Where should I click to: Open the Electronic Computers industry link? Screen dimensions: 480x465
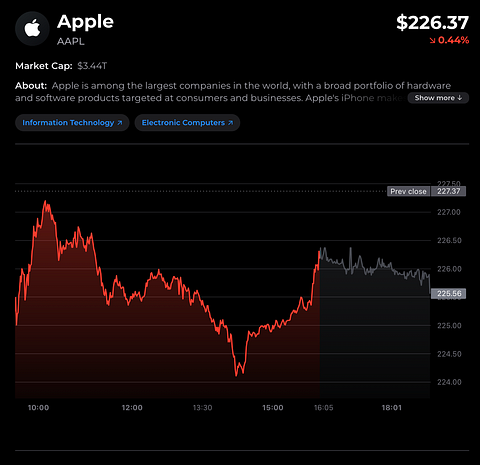pos(187,123)
